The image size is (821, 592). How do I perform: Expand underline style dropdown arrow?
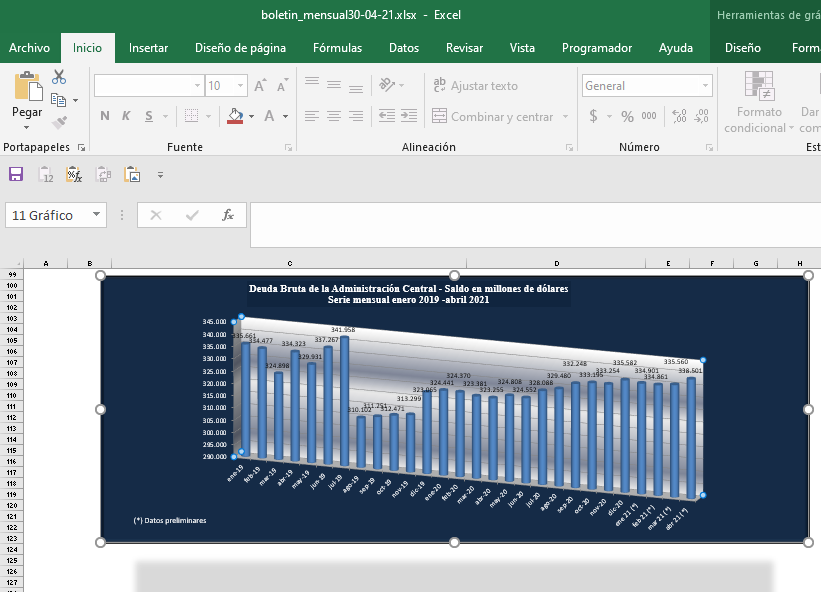pyautogui.click(x=165, y=116)
